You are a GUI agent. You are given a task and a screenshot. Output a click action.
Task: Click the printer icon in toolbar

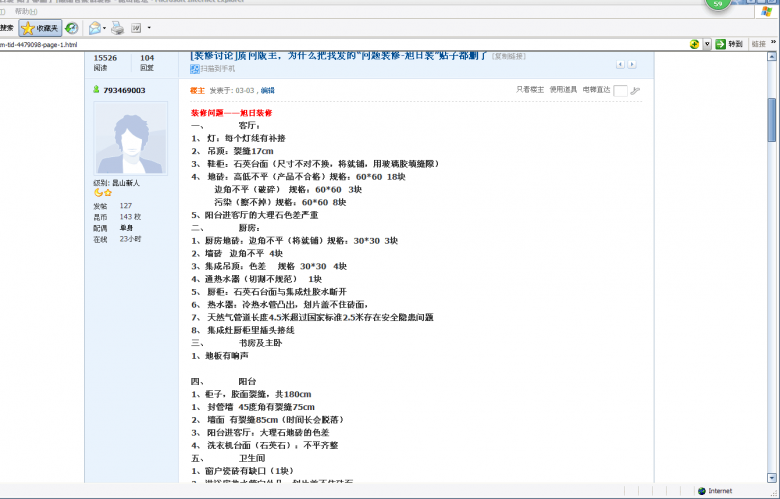pos(117,28)
